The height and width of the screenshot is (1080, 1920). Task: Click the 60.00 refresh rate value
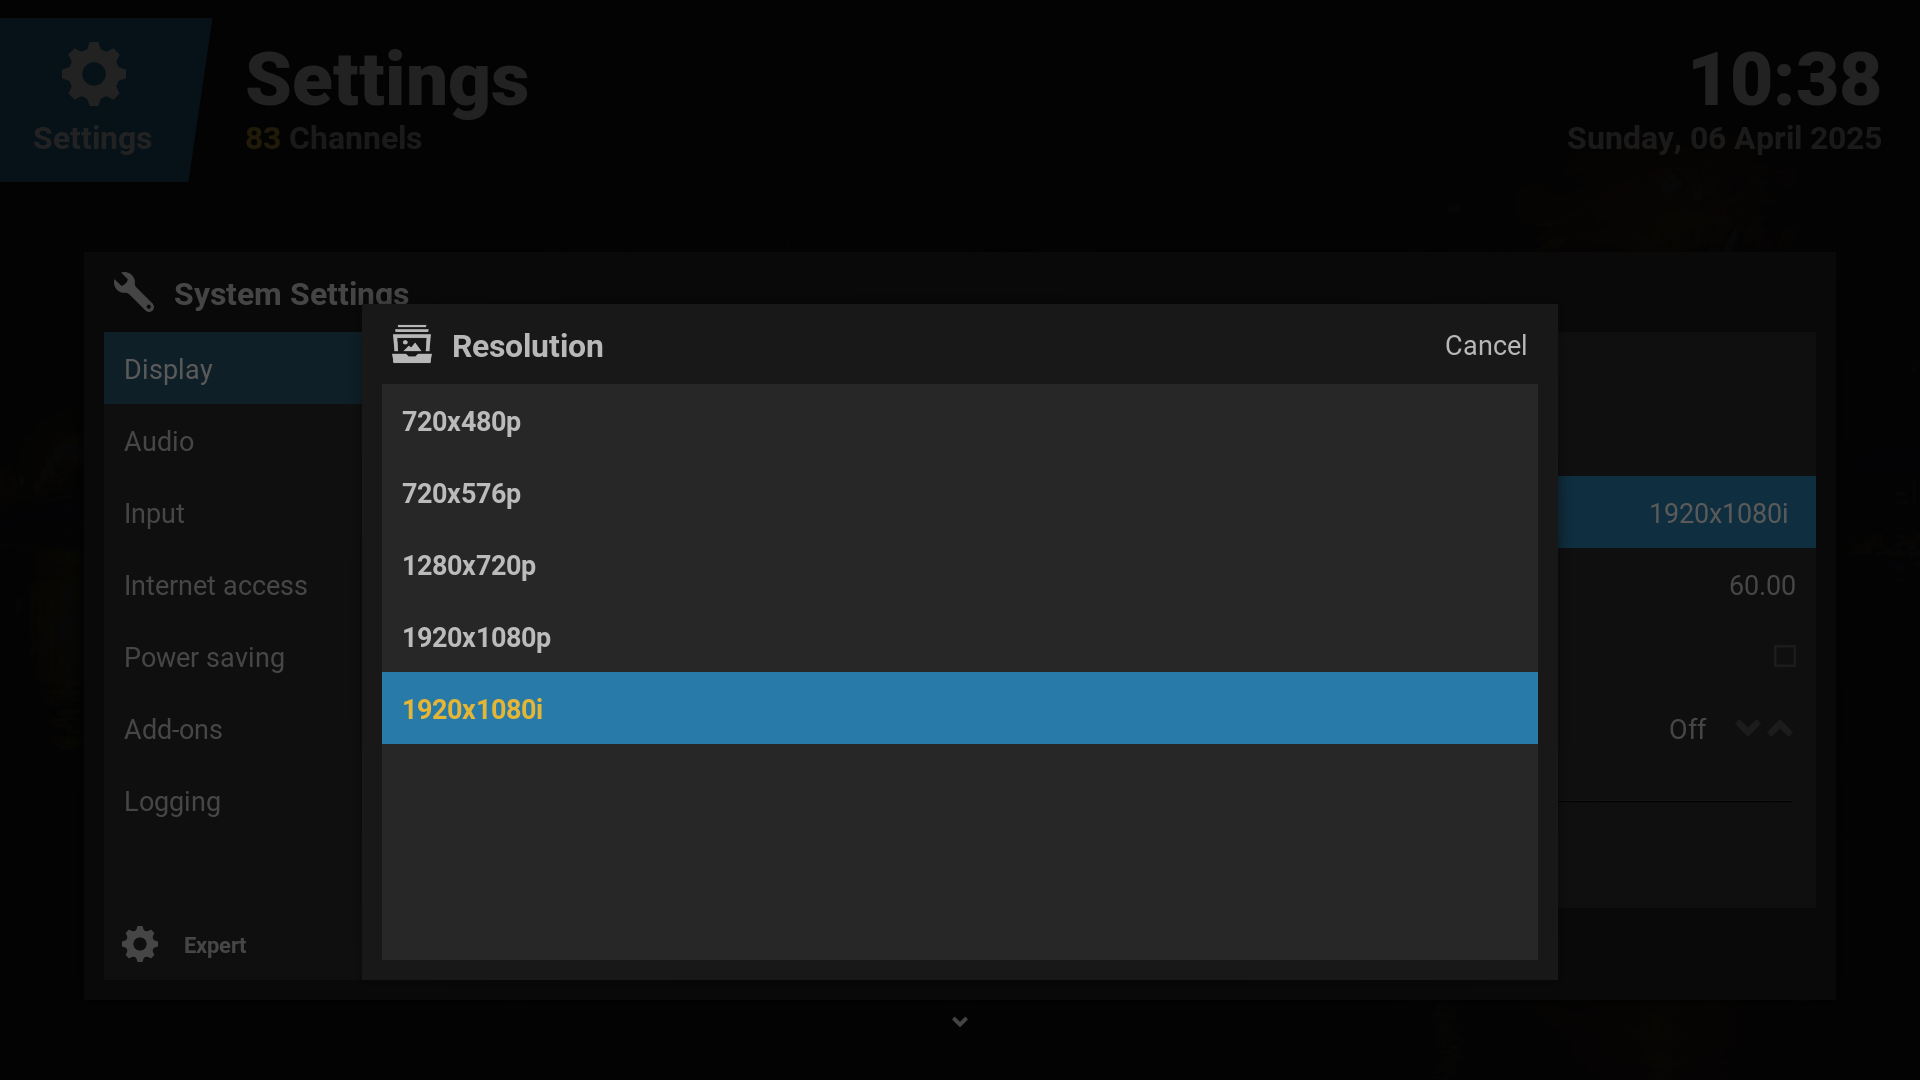pyautogui.click(x=1761, y=585)
